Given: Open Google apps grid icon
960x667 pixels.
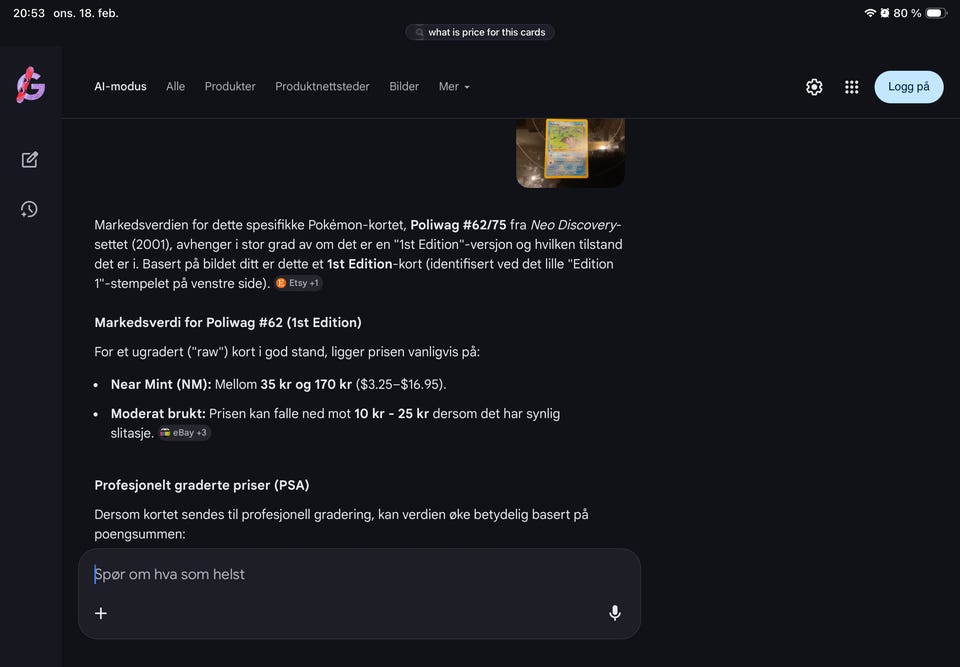Looking at the screenshot, I should (x=851, y=87).
